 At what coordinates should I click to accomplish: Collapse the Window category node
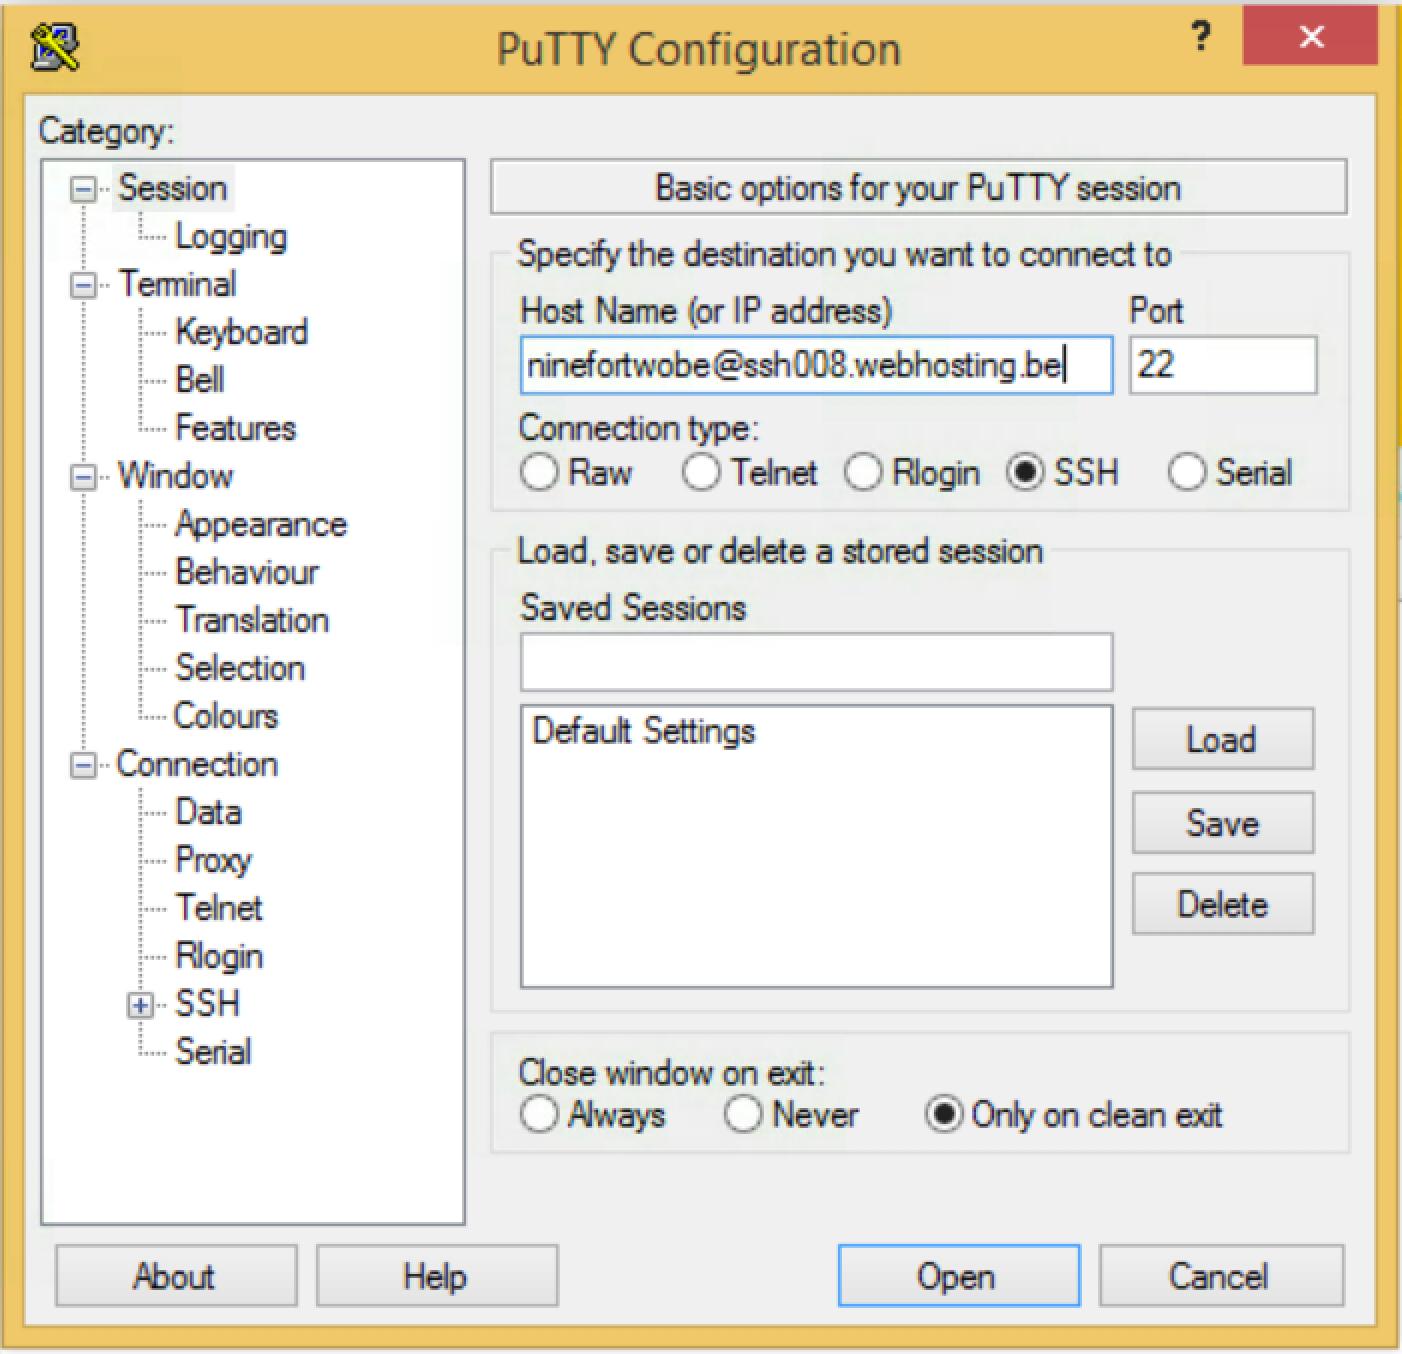click(83, 477)
